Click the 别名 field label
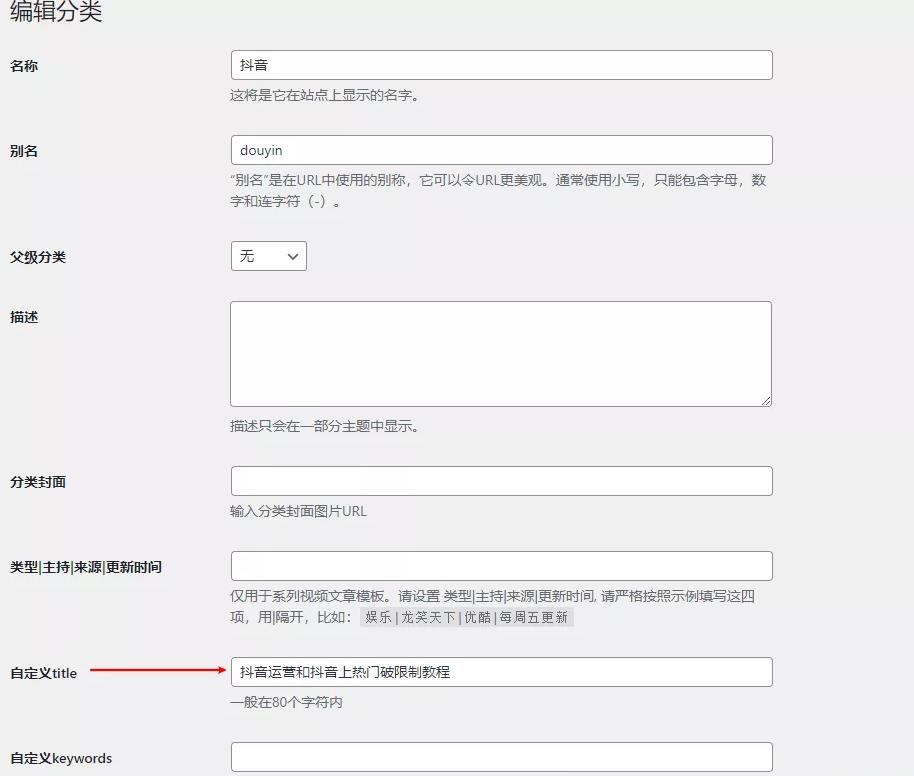The image size is (914, 776). pyautogui.click(x=24, y=151)
